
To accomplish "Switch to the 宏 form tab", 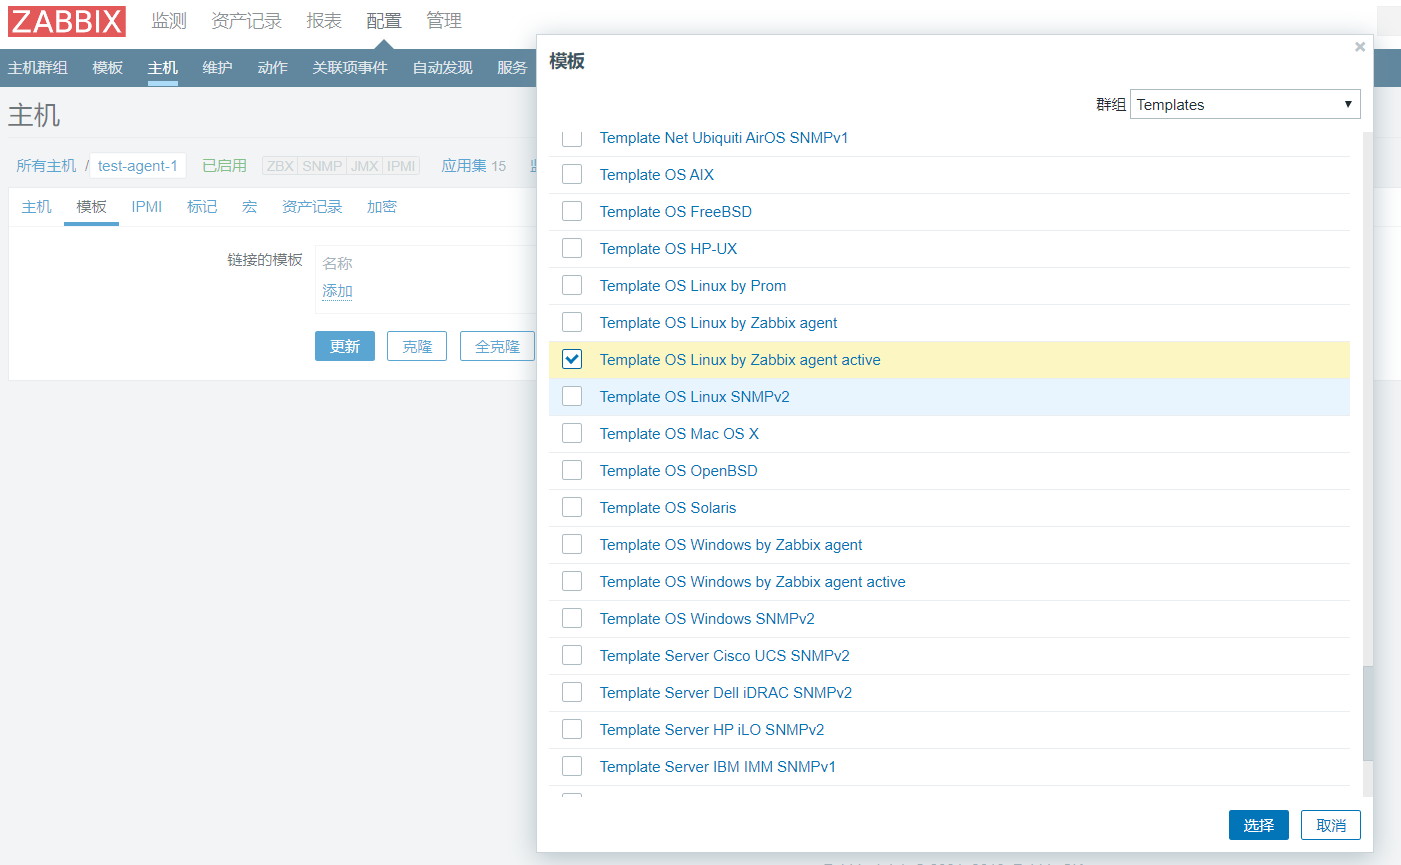I will [x=250, y=207].
